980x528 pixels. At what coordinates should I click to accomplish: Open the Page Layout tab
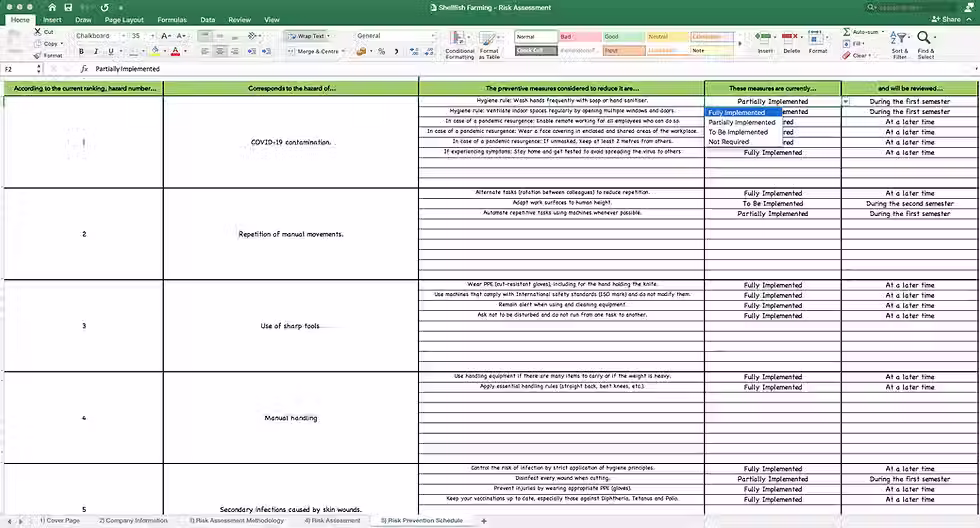(x=124, y=20)
